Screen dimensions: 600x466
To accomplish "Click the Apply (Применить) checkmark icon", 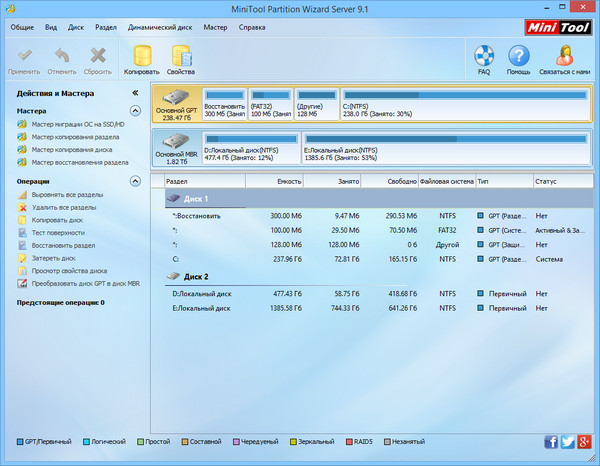I will click(24, 56).
